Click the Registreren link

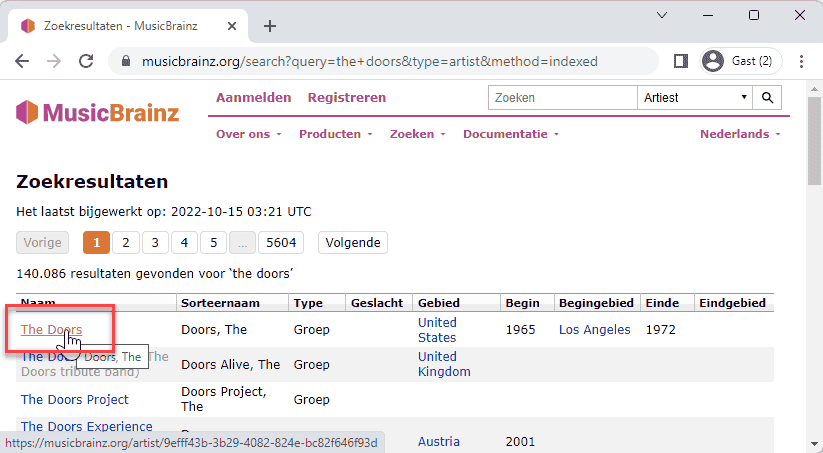pos(347,98)
